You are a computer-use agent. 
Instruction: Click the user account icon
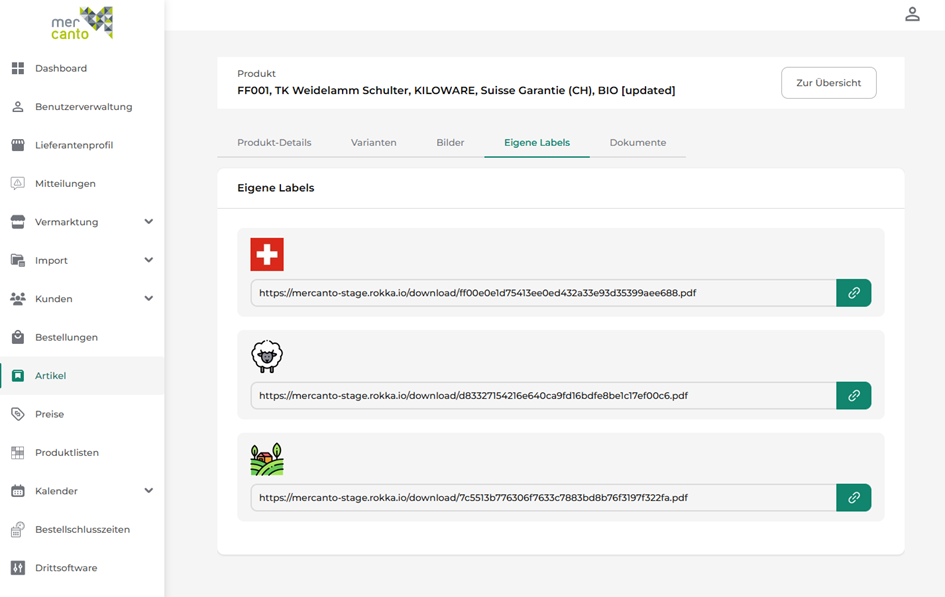tap(912, 14)
